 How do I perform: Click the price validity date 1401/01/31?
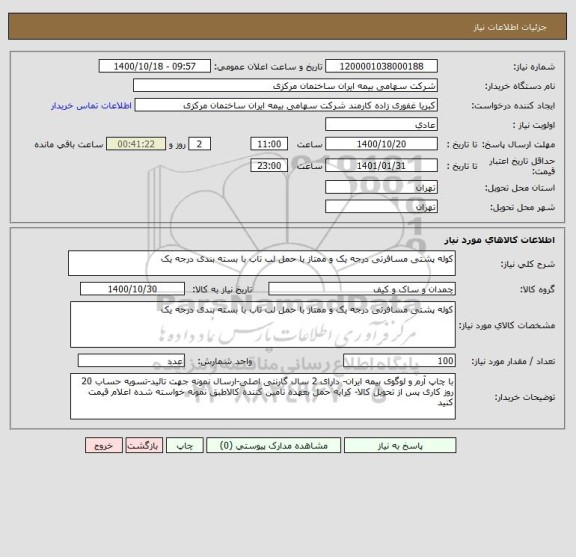click(381, 166)
